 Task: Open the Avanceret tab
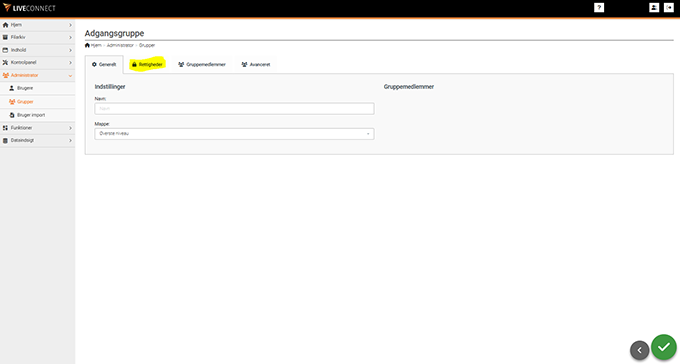[256, 64]
